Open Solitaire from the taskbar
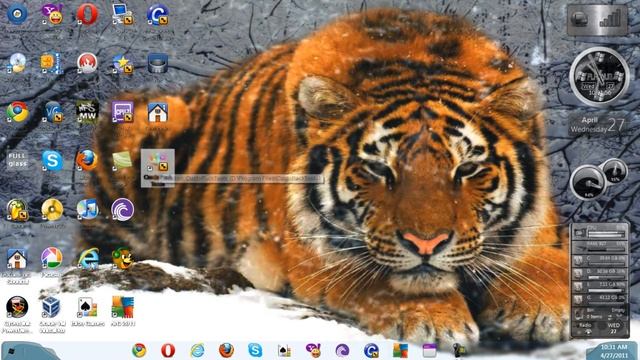Image resolution: width=640 pixels, height=360 pixels. 284,350
